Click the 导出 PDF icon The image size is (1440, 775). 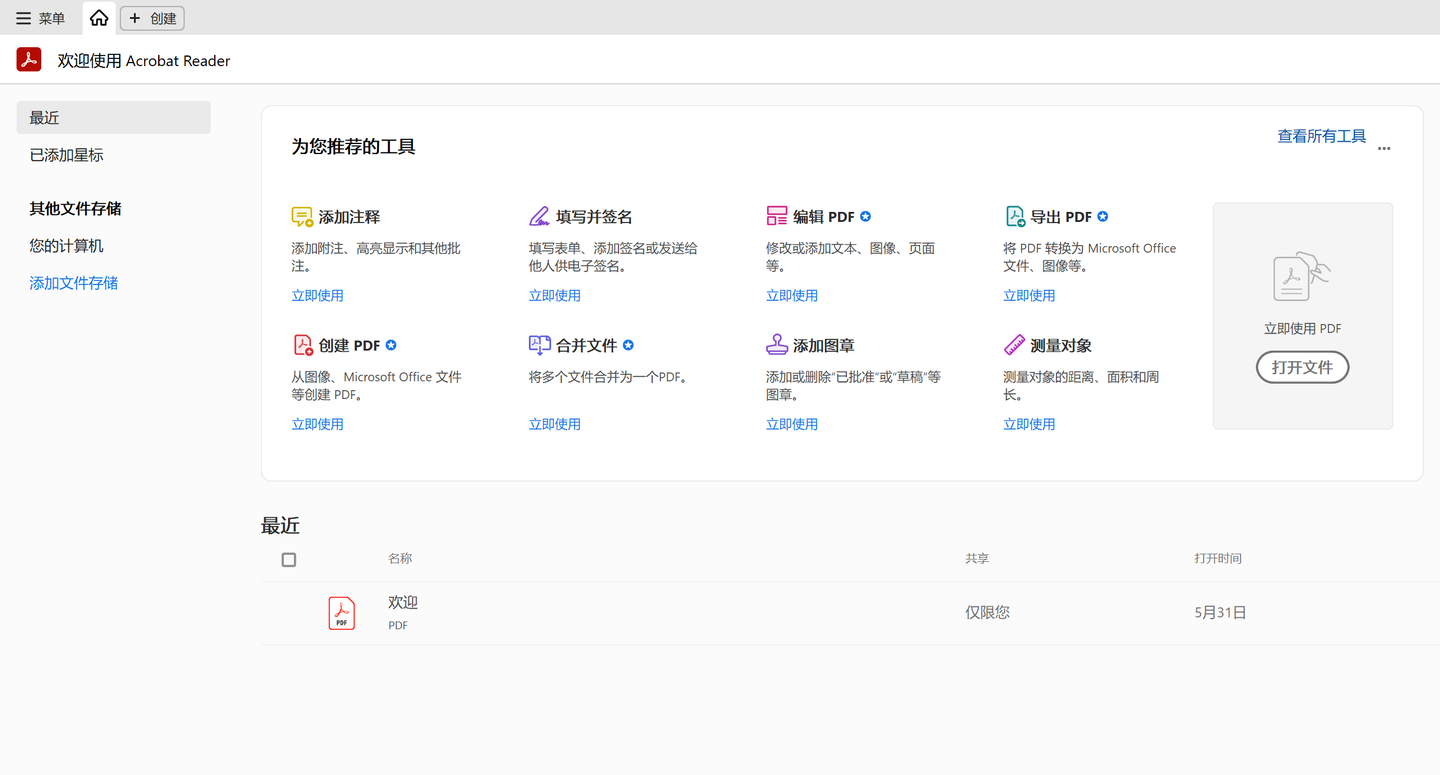pos(1015,217)
